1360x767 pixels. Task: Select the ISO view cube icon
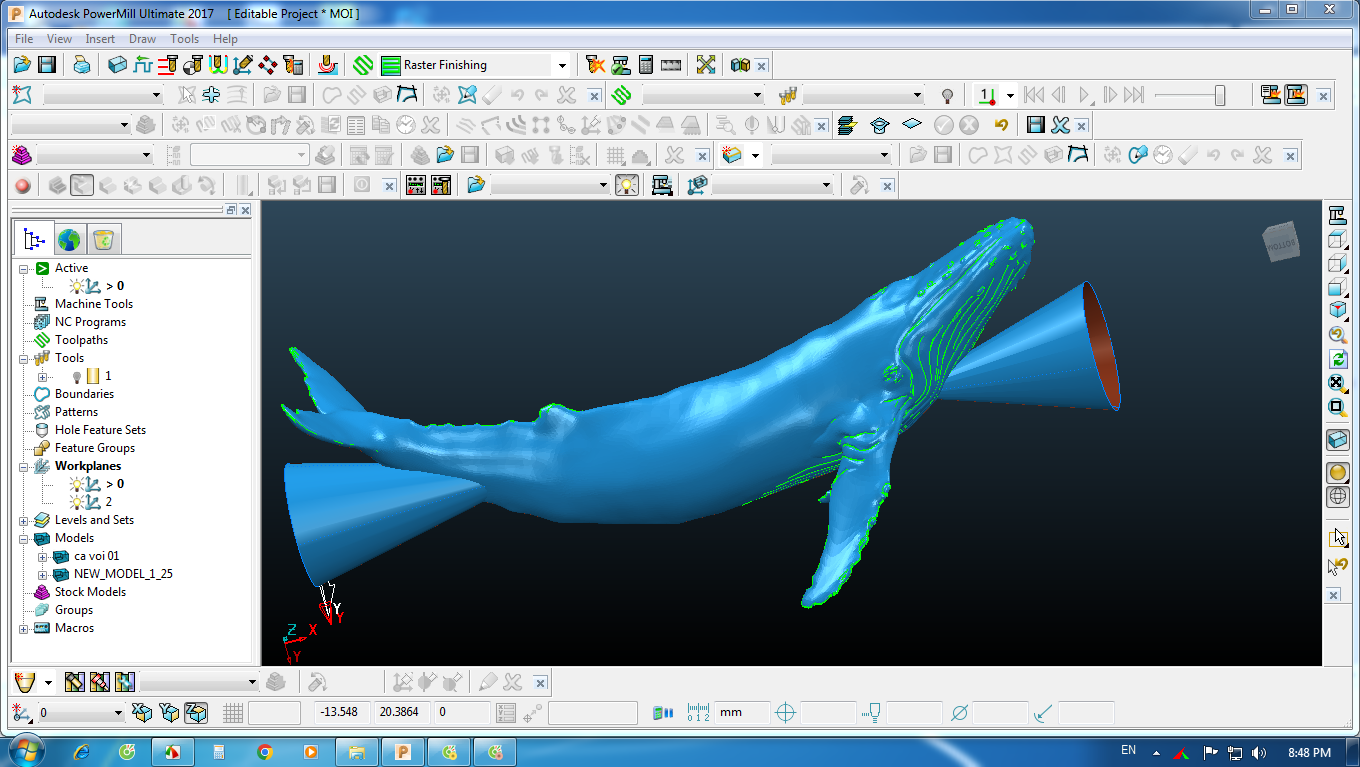pyautogui.click(x=1337, y=311)
